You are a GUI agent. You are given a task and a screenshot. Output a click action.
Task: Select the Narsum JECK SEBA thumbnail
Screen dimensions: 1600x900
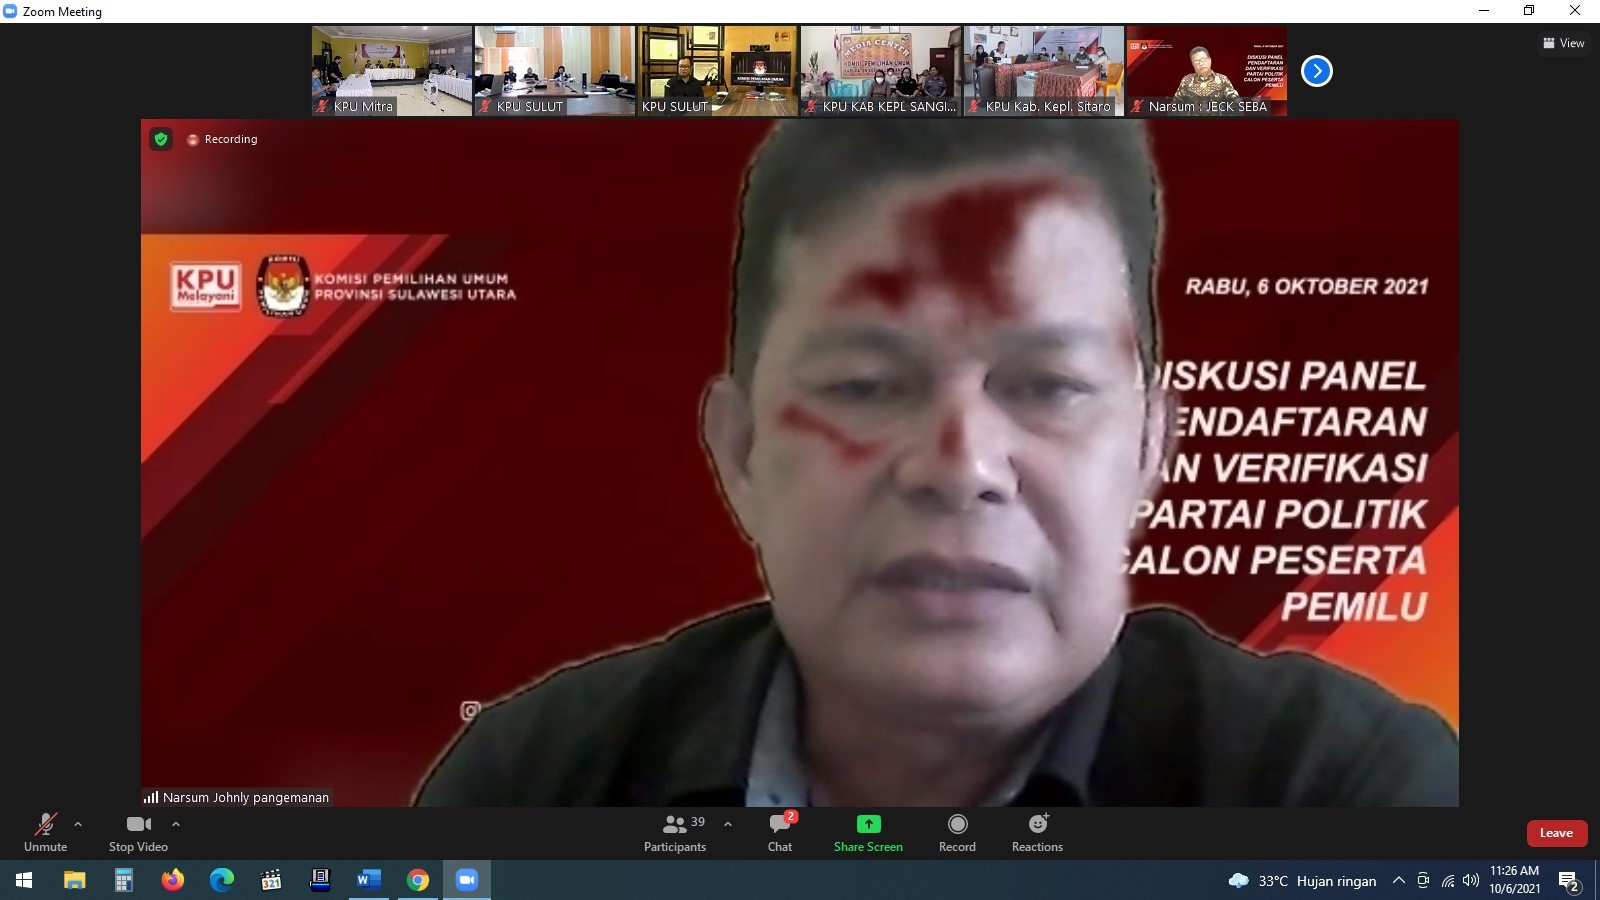(x=1207, y=70)
